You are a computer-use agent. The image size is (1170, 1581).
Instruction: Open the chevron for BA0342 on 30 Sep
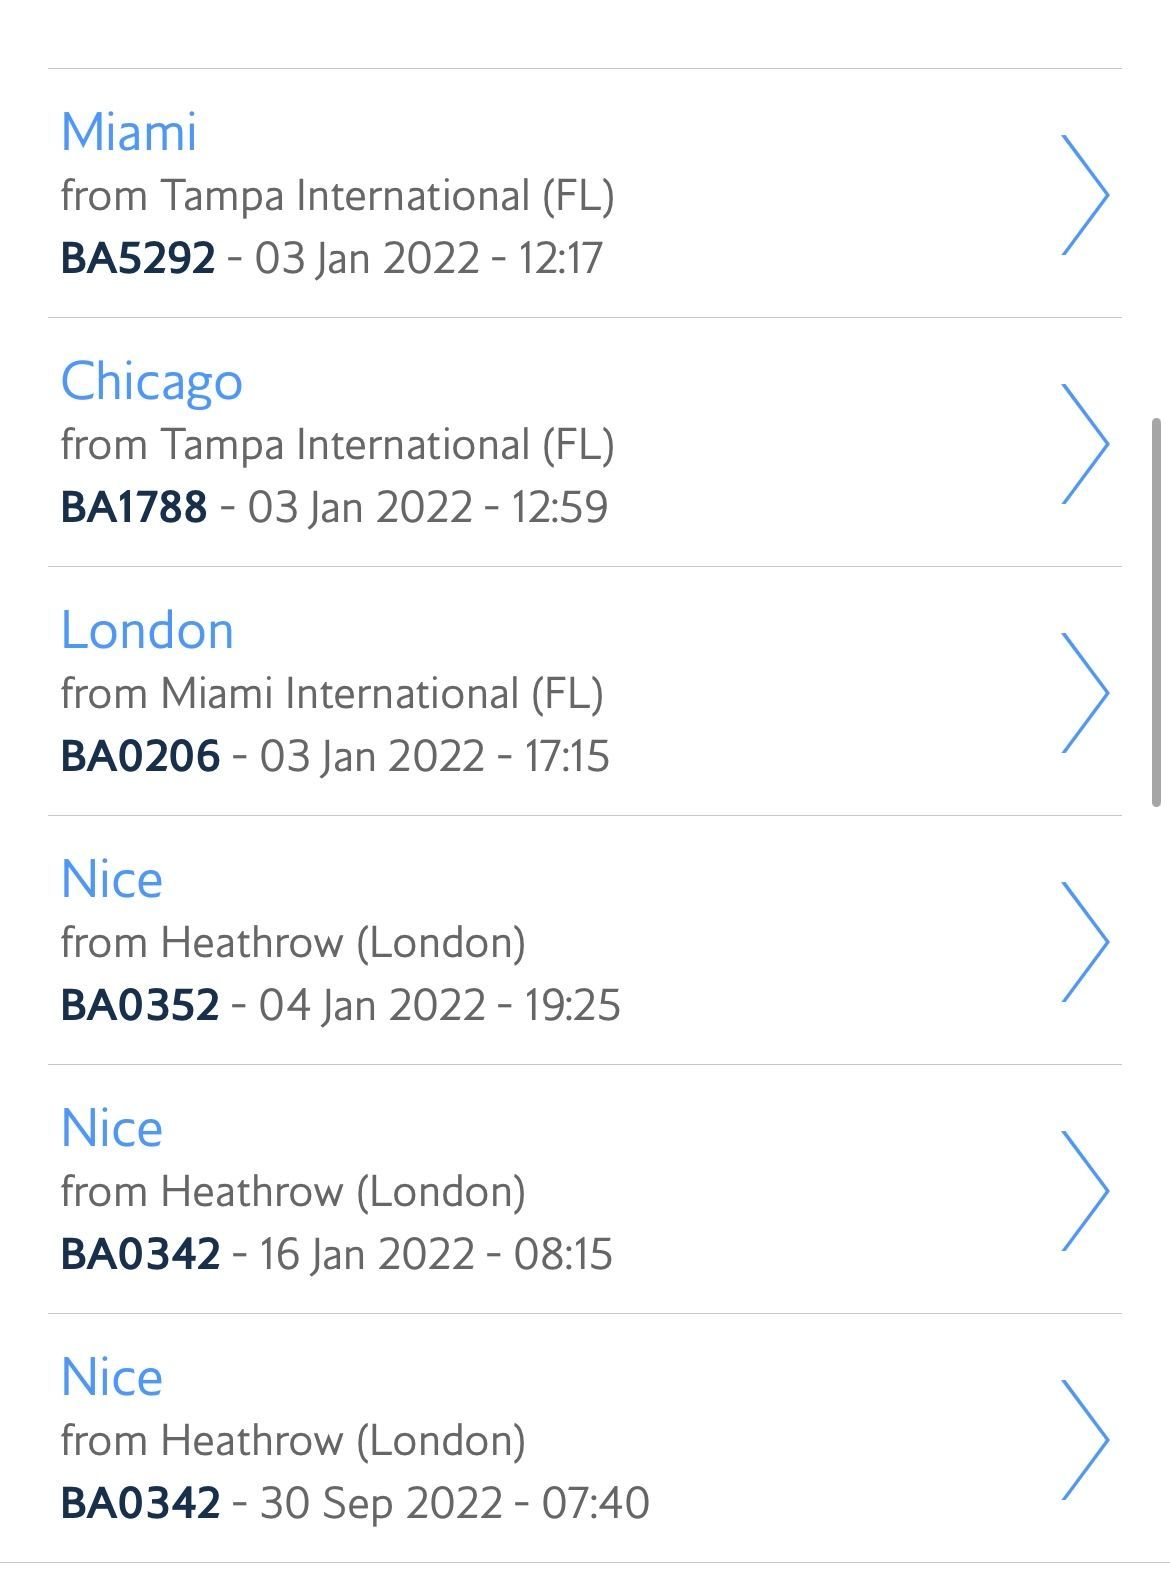tap(1085, 1439)
